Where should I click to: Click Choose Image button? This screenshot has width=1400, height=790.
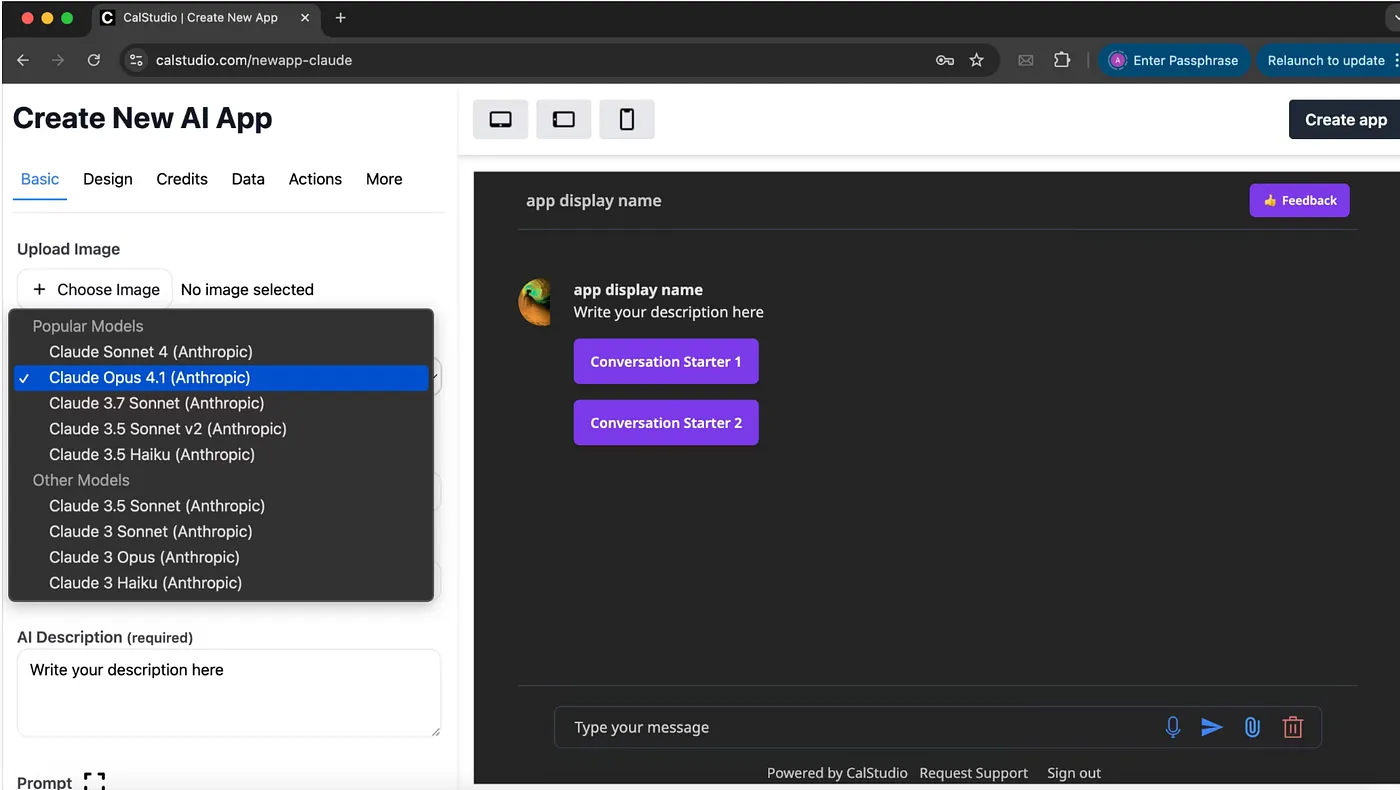click(x=95, y=289)
